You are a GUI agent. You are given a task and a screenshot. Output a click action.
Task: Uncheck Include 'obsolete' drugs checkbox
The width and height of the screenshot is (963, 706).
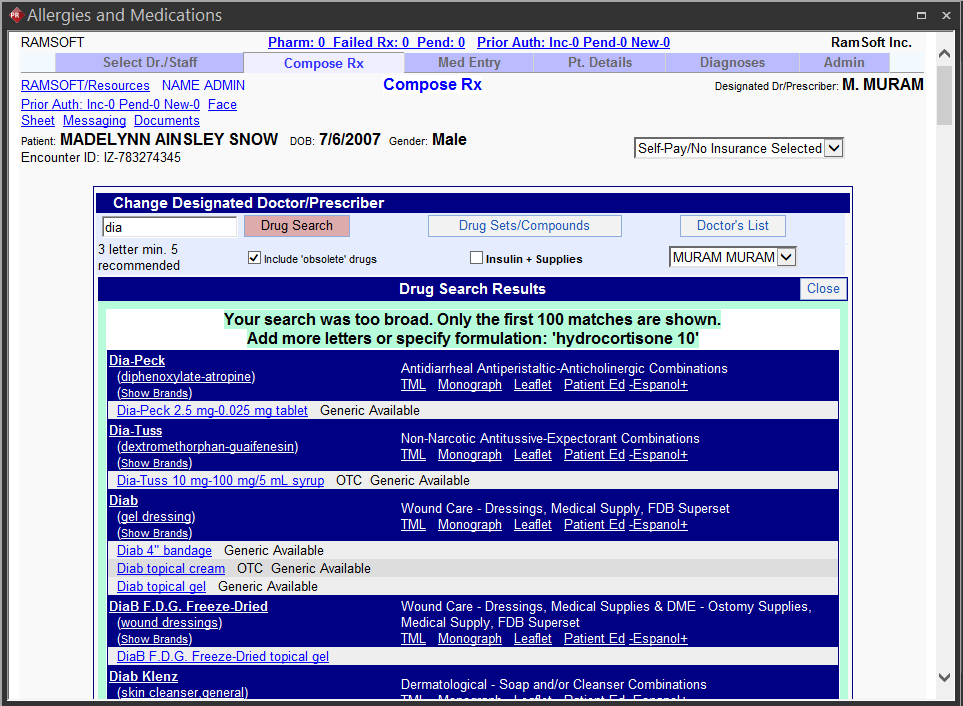254,258
